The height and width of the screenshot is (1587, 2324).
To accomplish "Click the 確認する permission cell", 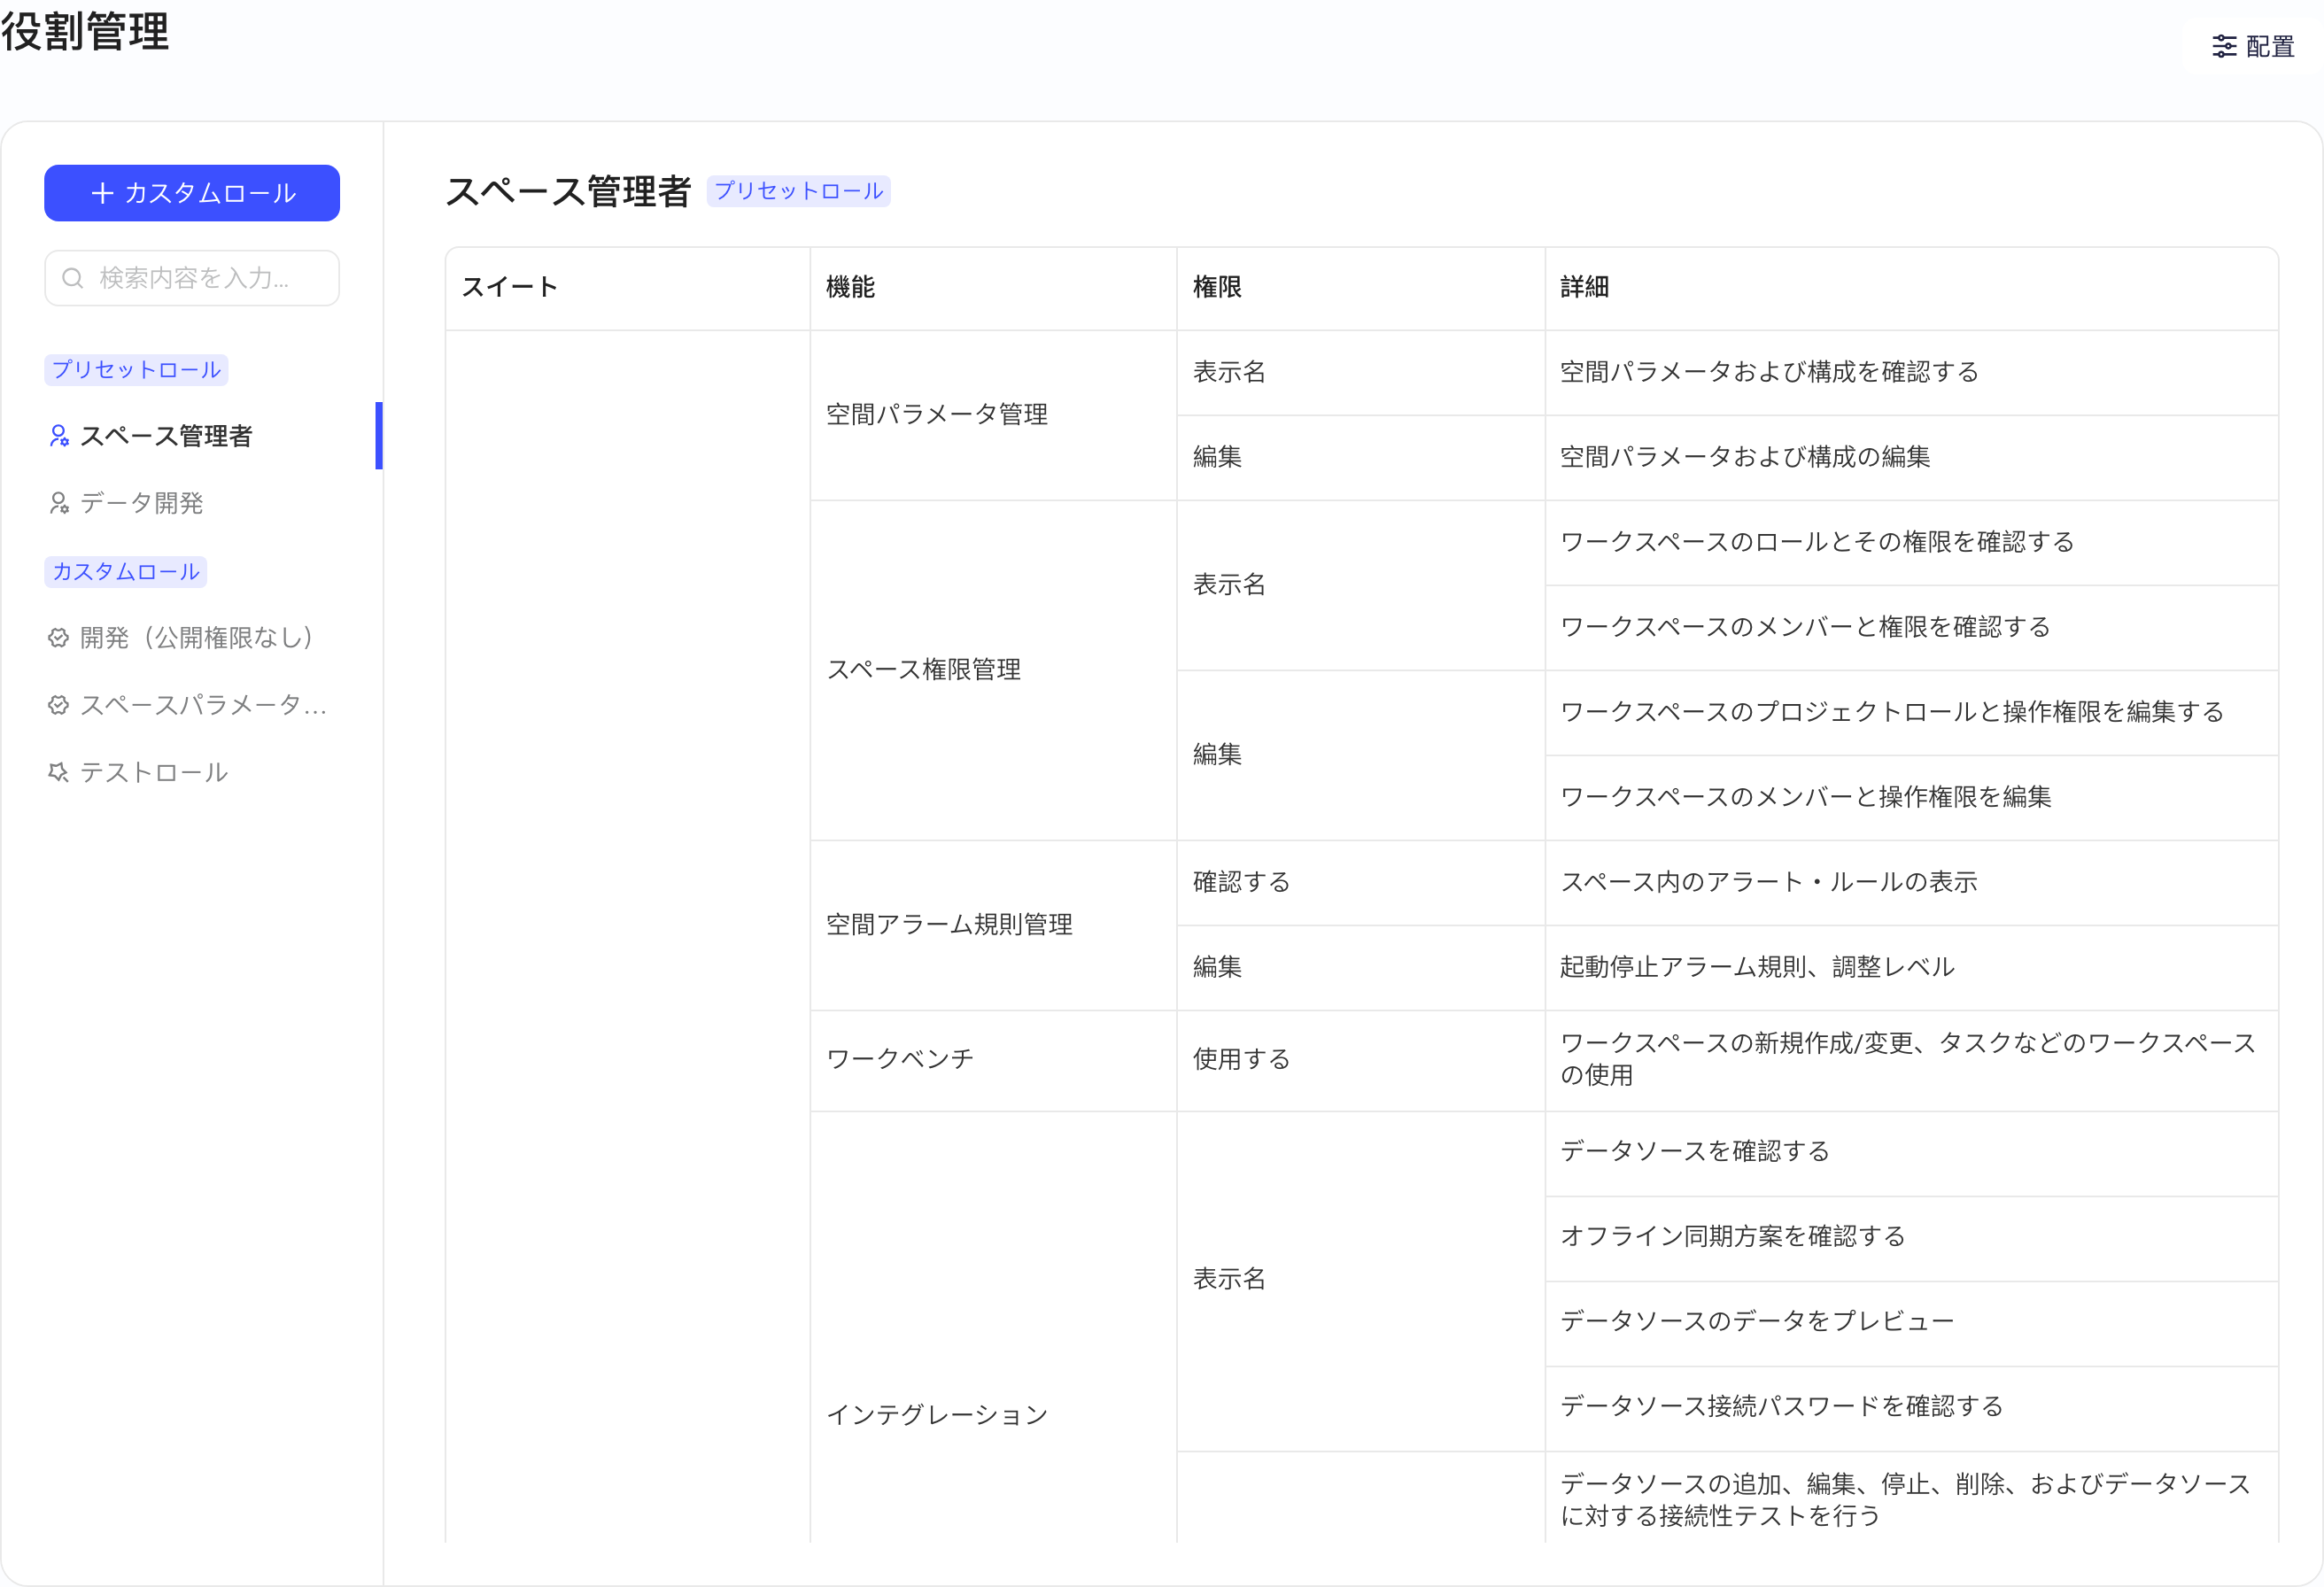I will (1361, 883).
